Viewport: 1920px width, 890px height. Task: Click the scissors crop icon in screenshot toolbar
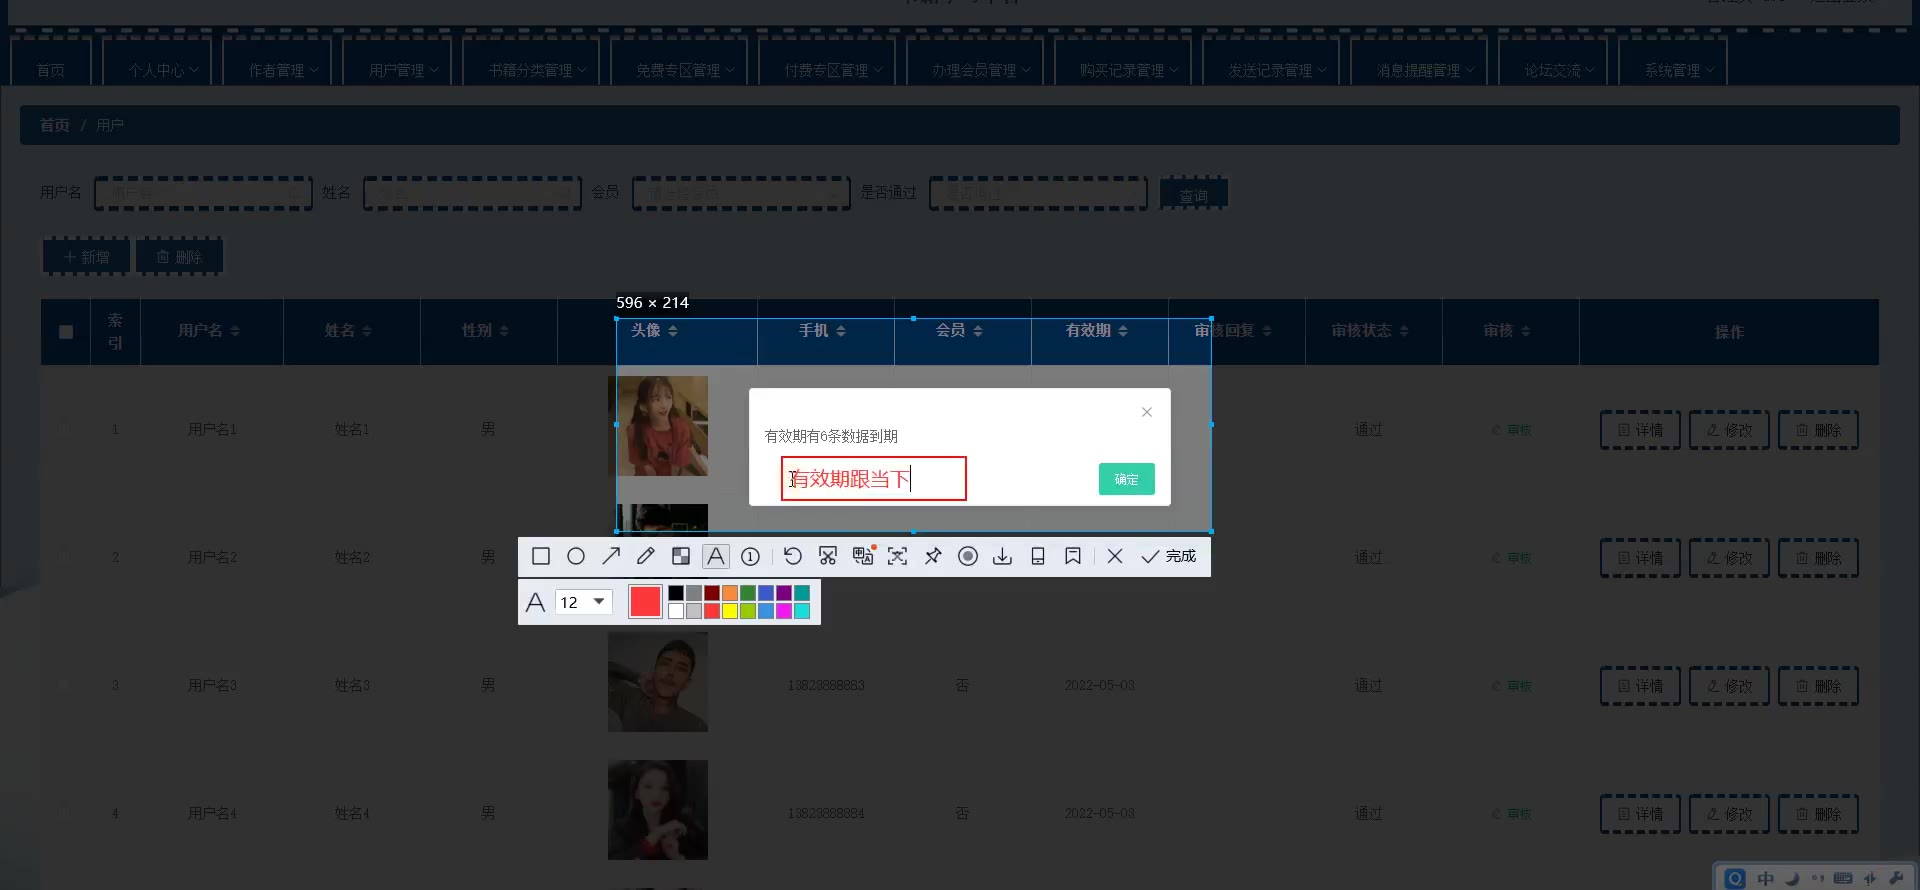(828, 556)
